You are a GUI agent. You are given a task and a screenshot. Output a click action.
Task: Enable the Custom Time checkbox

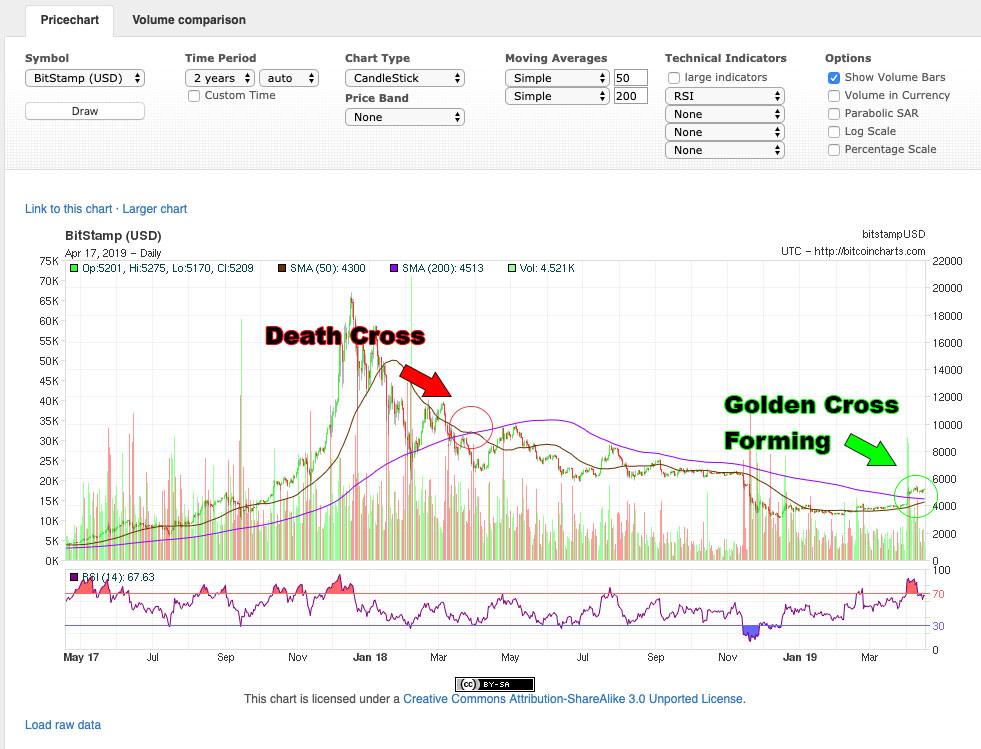coord(194,96)
